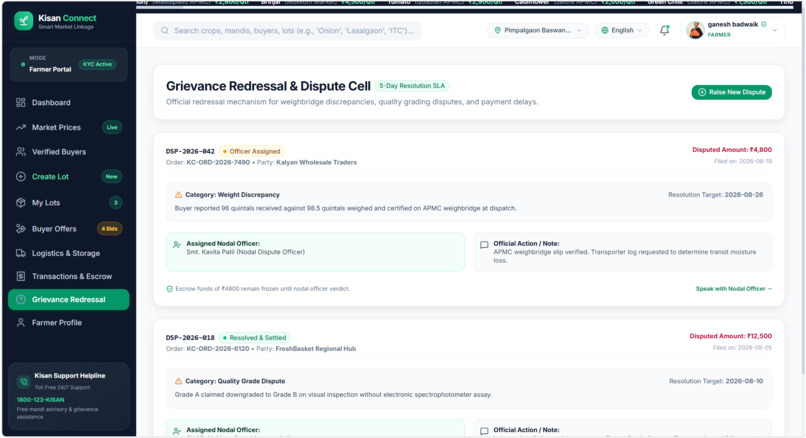The image size is (806, 438).
Task: Click the verified check beside ganesh badwaik
Action: tap(763, 24)
